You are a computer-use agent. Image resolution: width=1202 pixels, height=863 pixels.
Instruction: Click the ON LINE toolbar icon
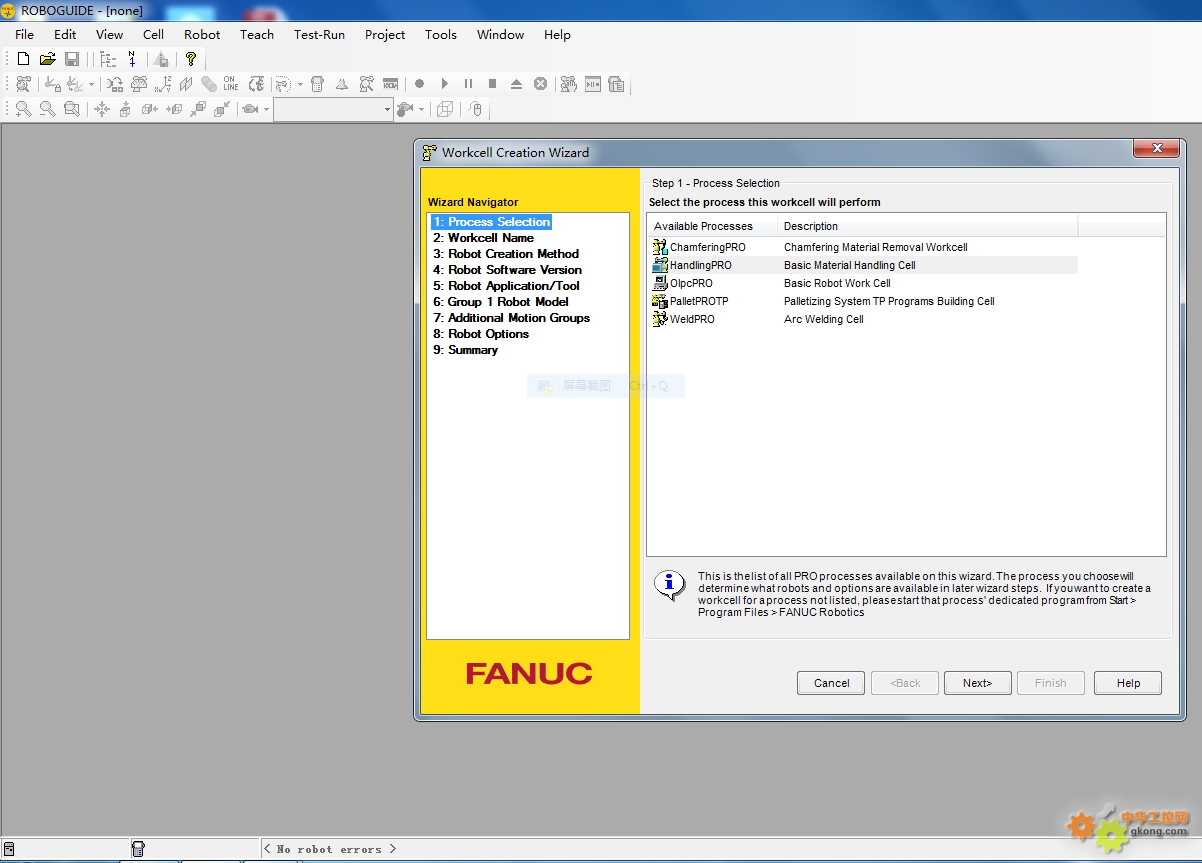point(231,84)
